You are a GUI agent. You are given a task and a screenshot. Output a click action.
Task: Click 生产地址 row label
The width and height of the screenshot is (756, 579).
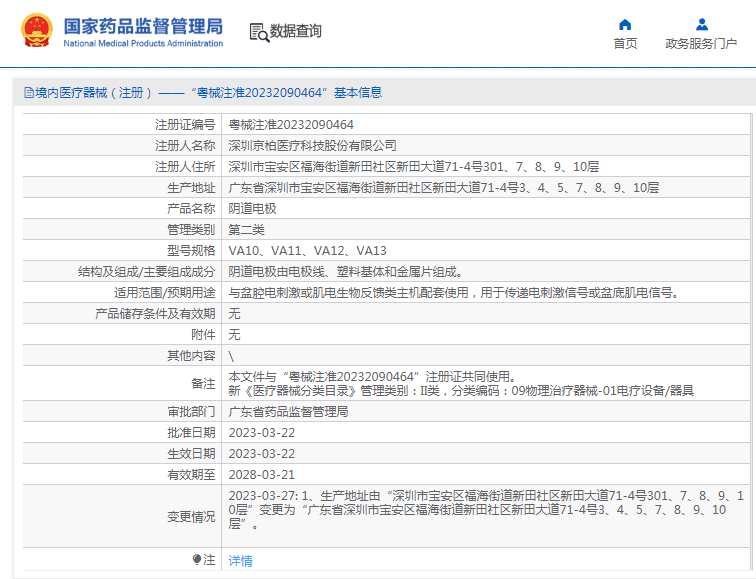click(x=191, y=188)
